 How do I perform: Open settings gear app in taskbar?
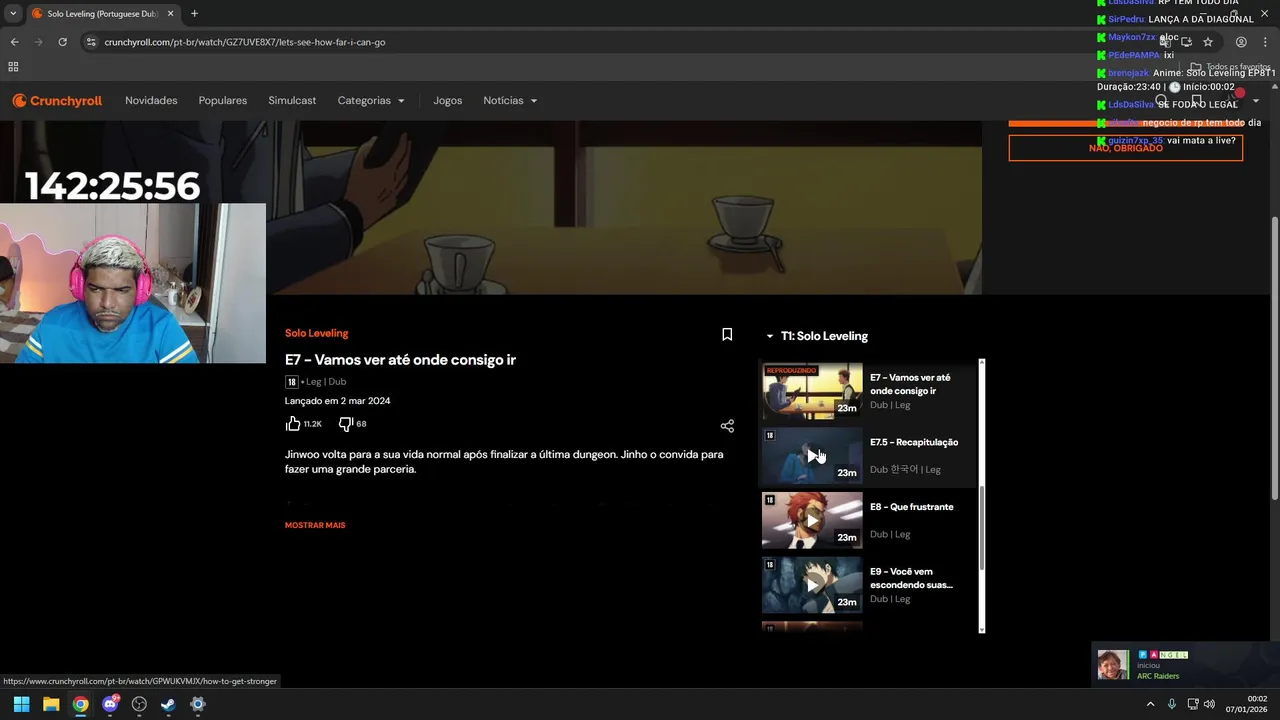click(x=198, y=704)
